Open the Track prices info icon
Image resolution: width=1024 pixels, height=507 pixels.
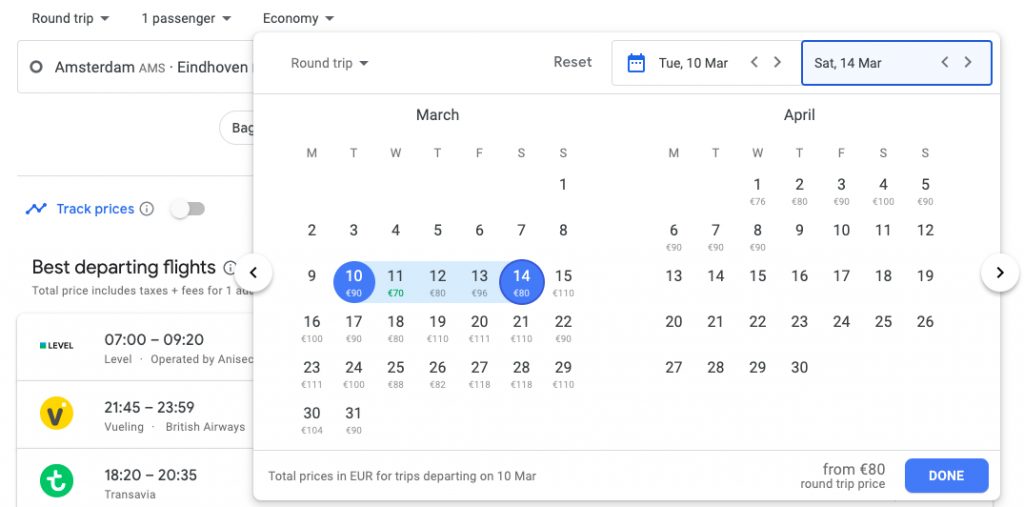(147, 209)
